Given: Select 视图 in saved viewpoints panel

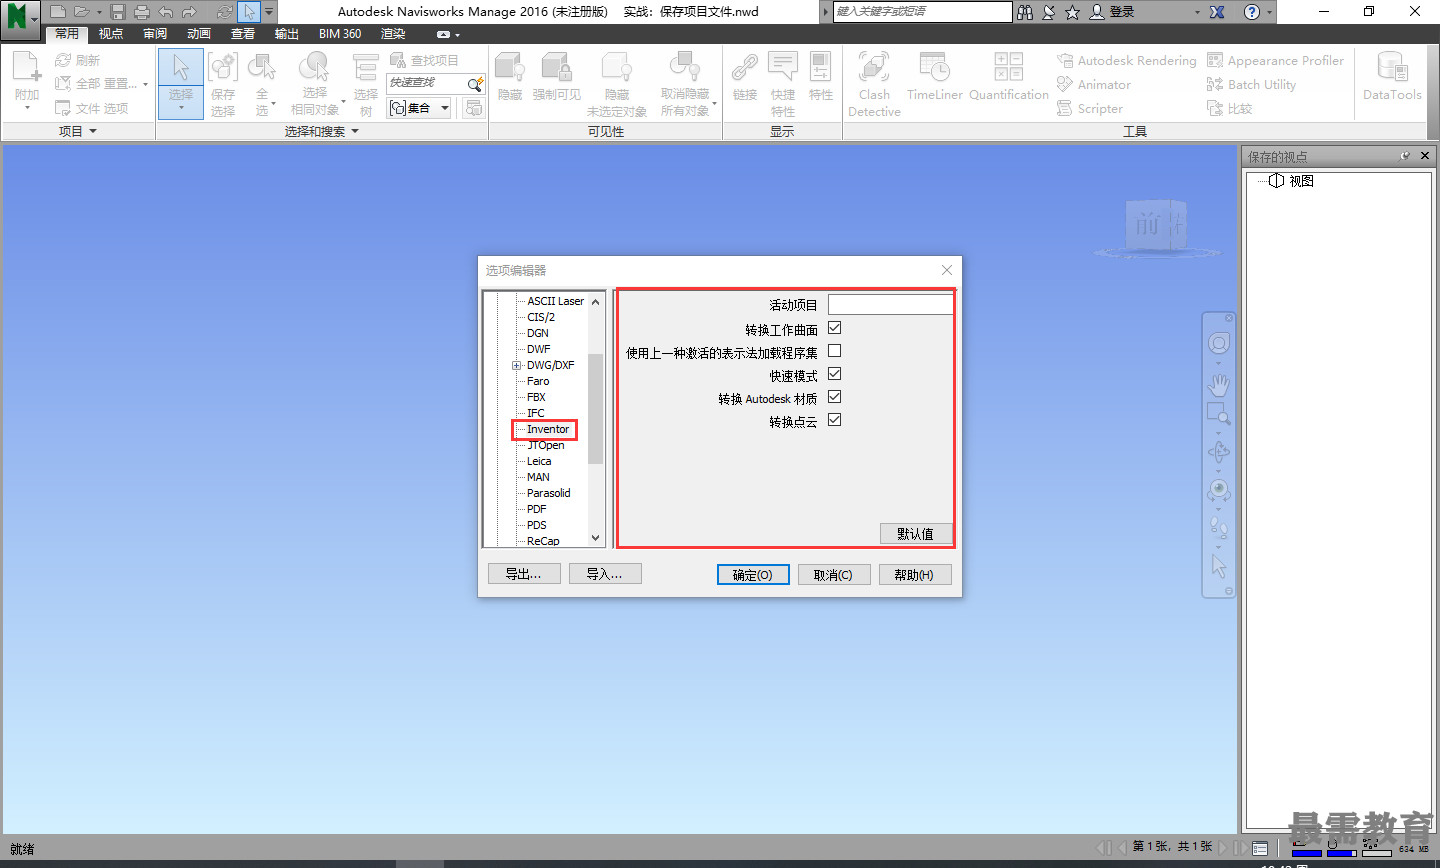Looking at the screenshot, I should pyautogui.click(x=1301, y=181).
